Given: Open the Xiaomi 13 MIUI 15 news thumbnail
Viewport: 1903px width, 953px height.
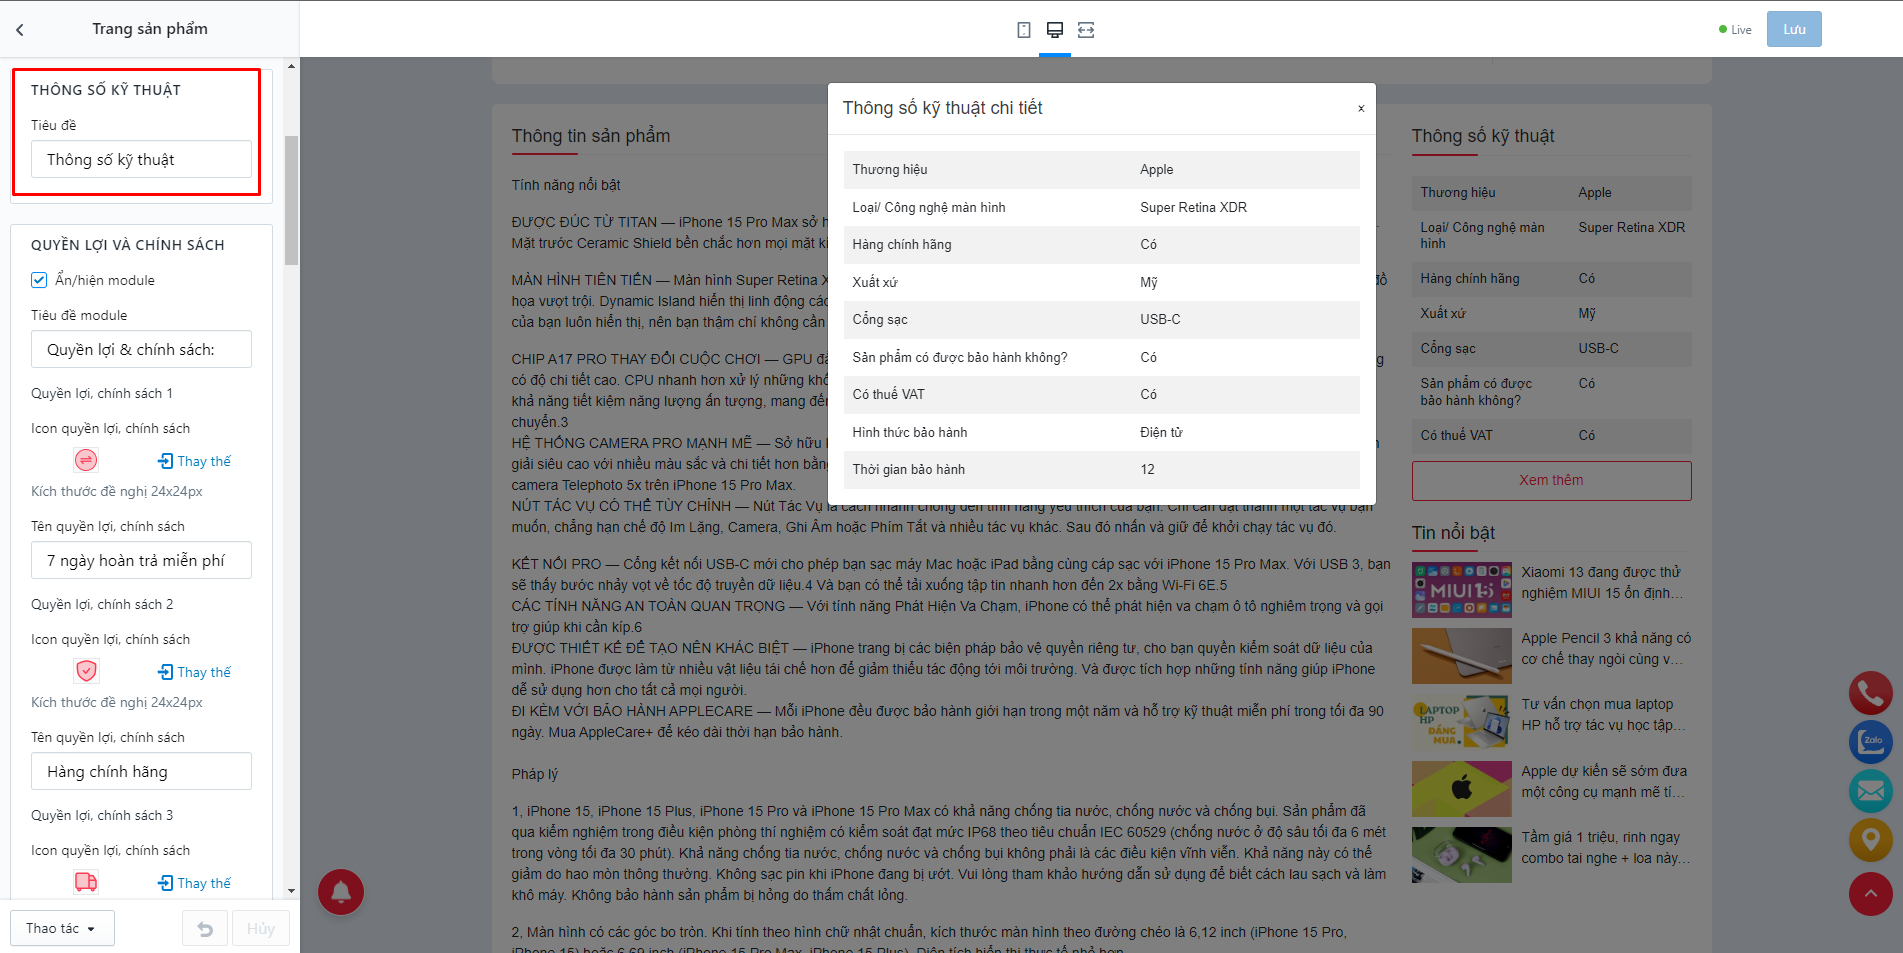Looking at the screenshot, I should pos(1461,589).
